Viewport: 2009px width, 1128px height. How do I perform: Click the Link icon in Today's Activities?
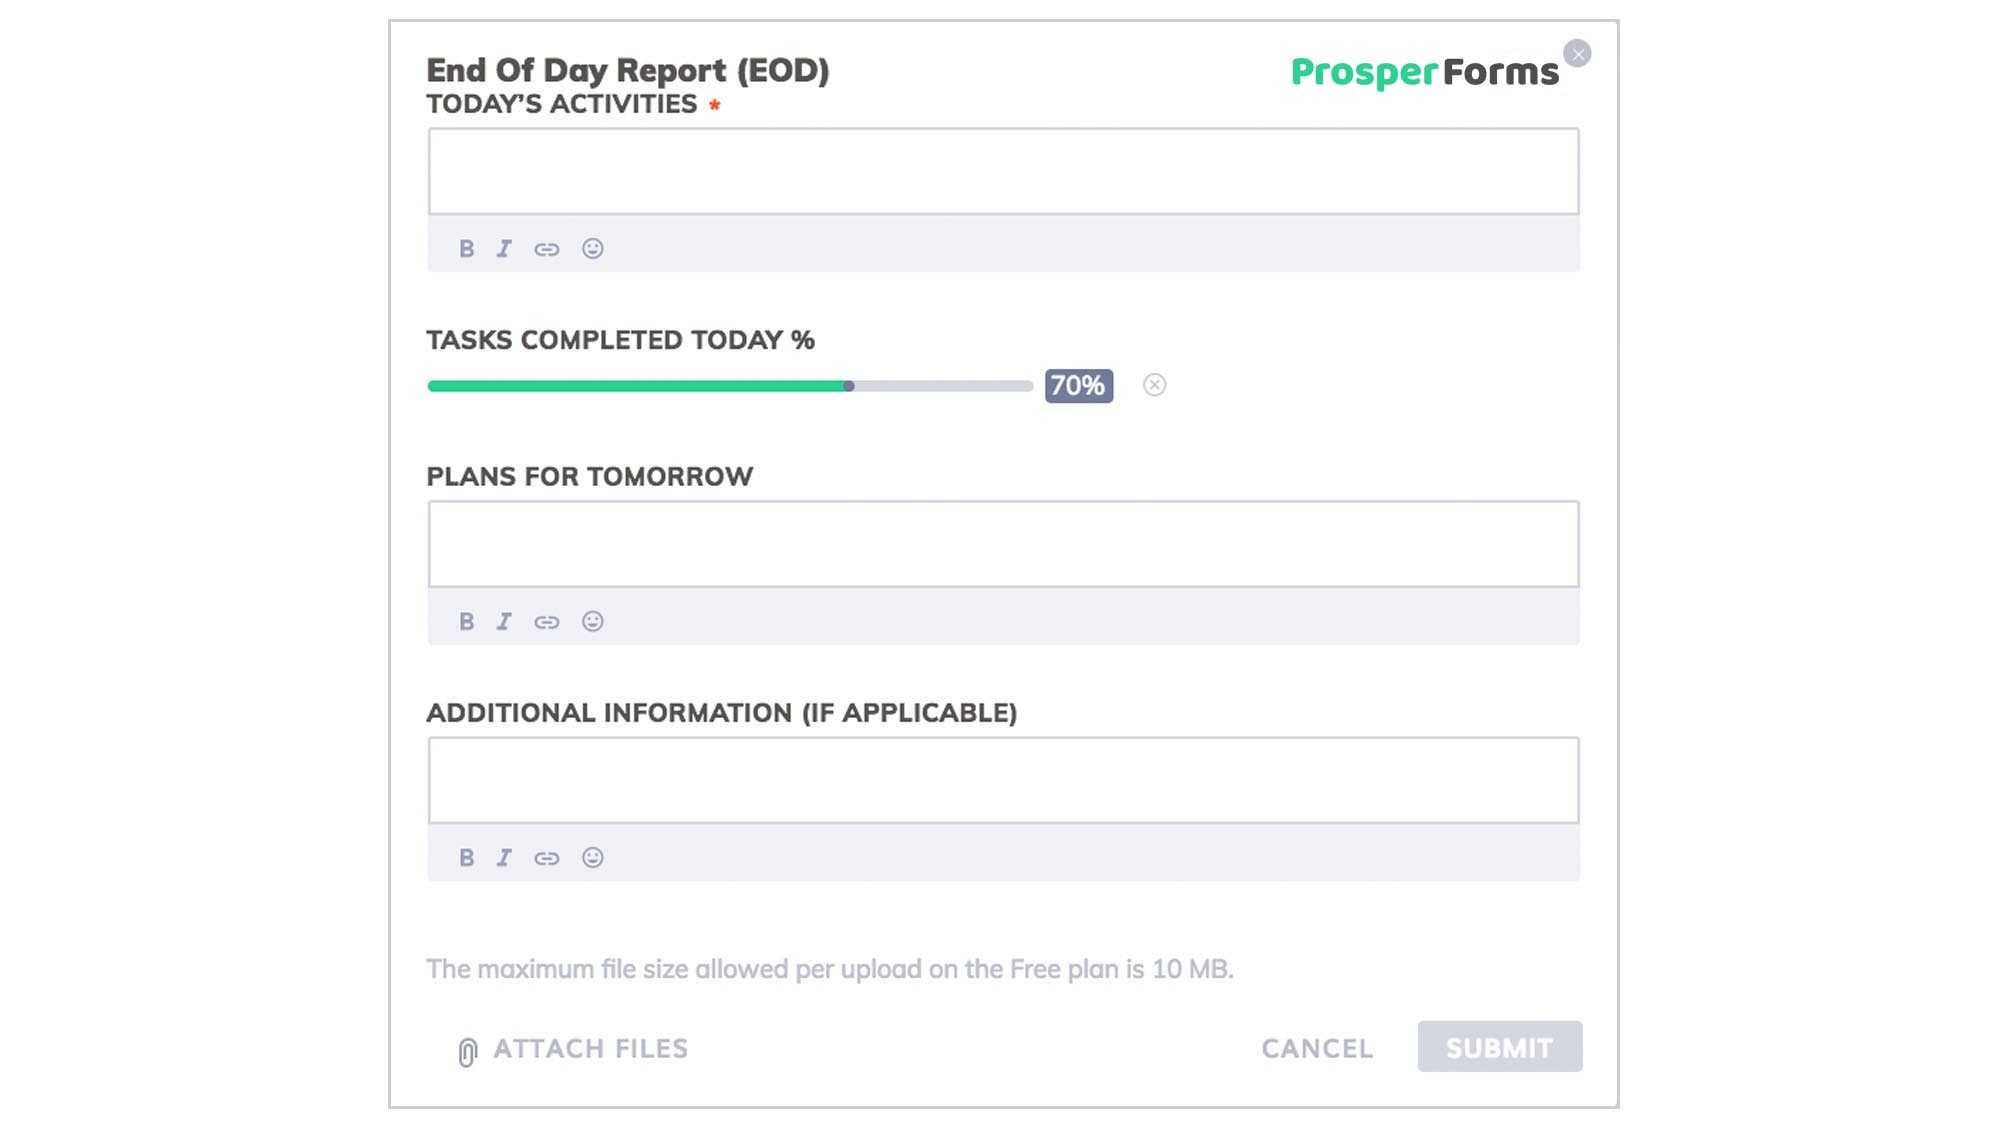[x=546, y=248]
